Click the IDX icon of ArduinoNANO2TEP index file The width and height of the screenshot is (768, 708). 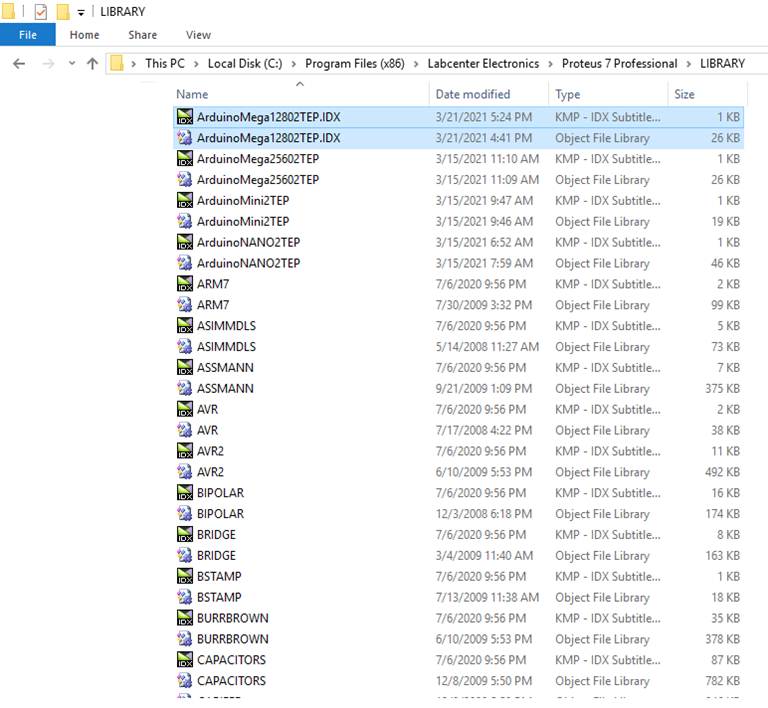(x=184, y=243)
